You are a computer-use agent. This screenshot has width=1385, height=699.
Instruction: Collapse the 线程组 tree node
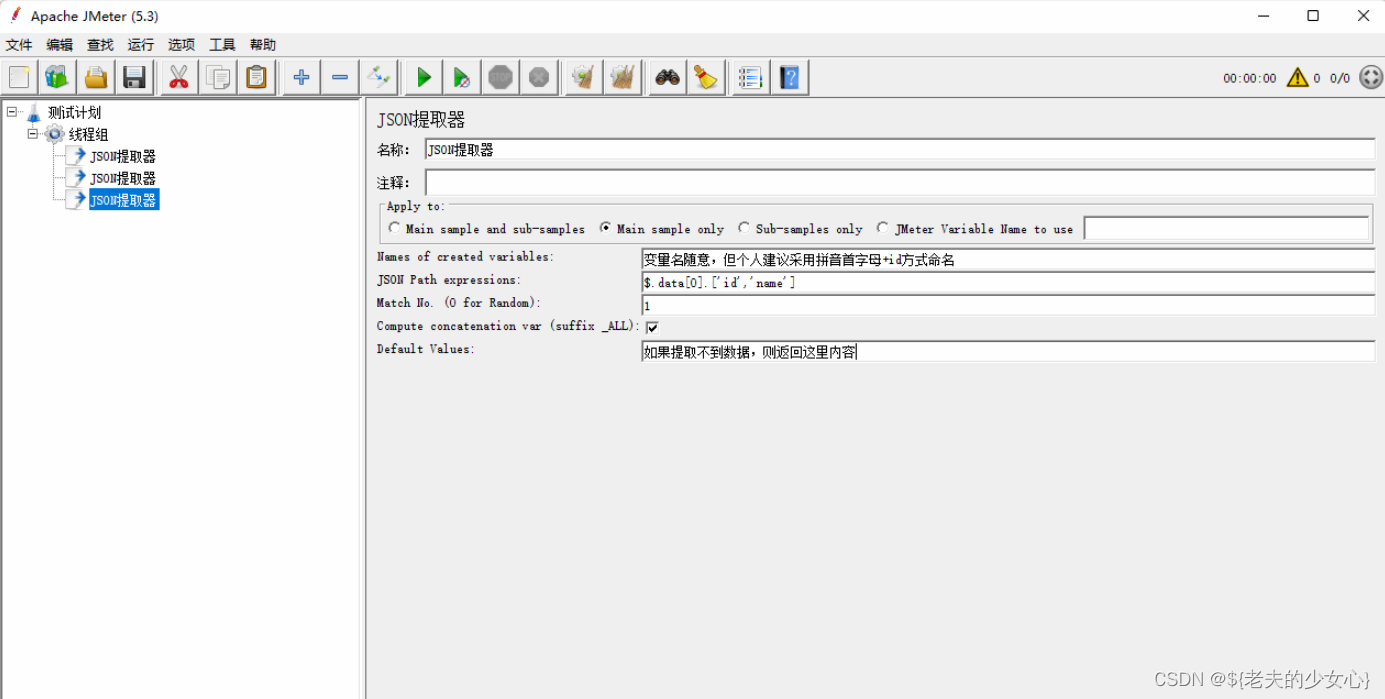tap(33, 134)
